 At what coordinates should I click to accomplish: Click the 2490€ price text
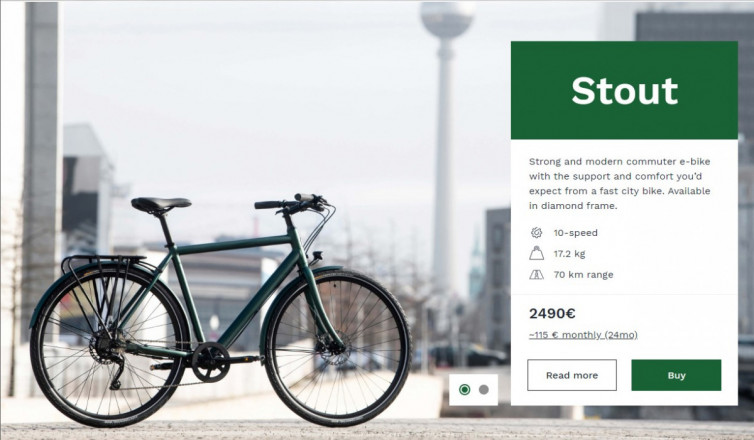(x=552, y=314)
